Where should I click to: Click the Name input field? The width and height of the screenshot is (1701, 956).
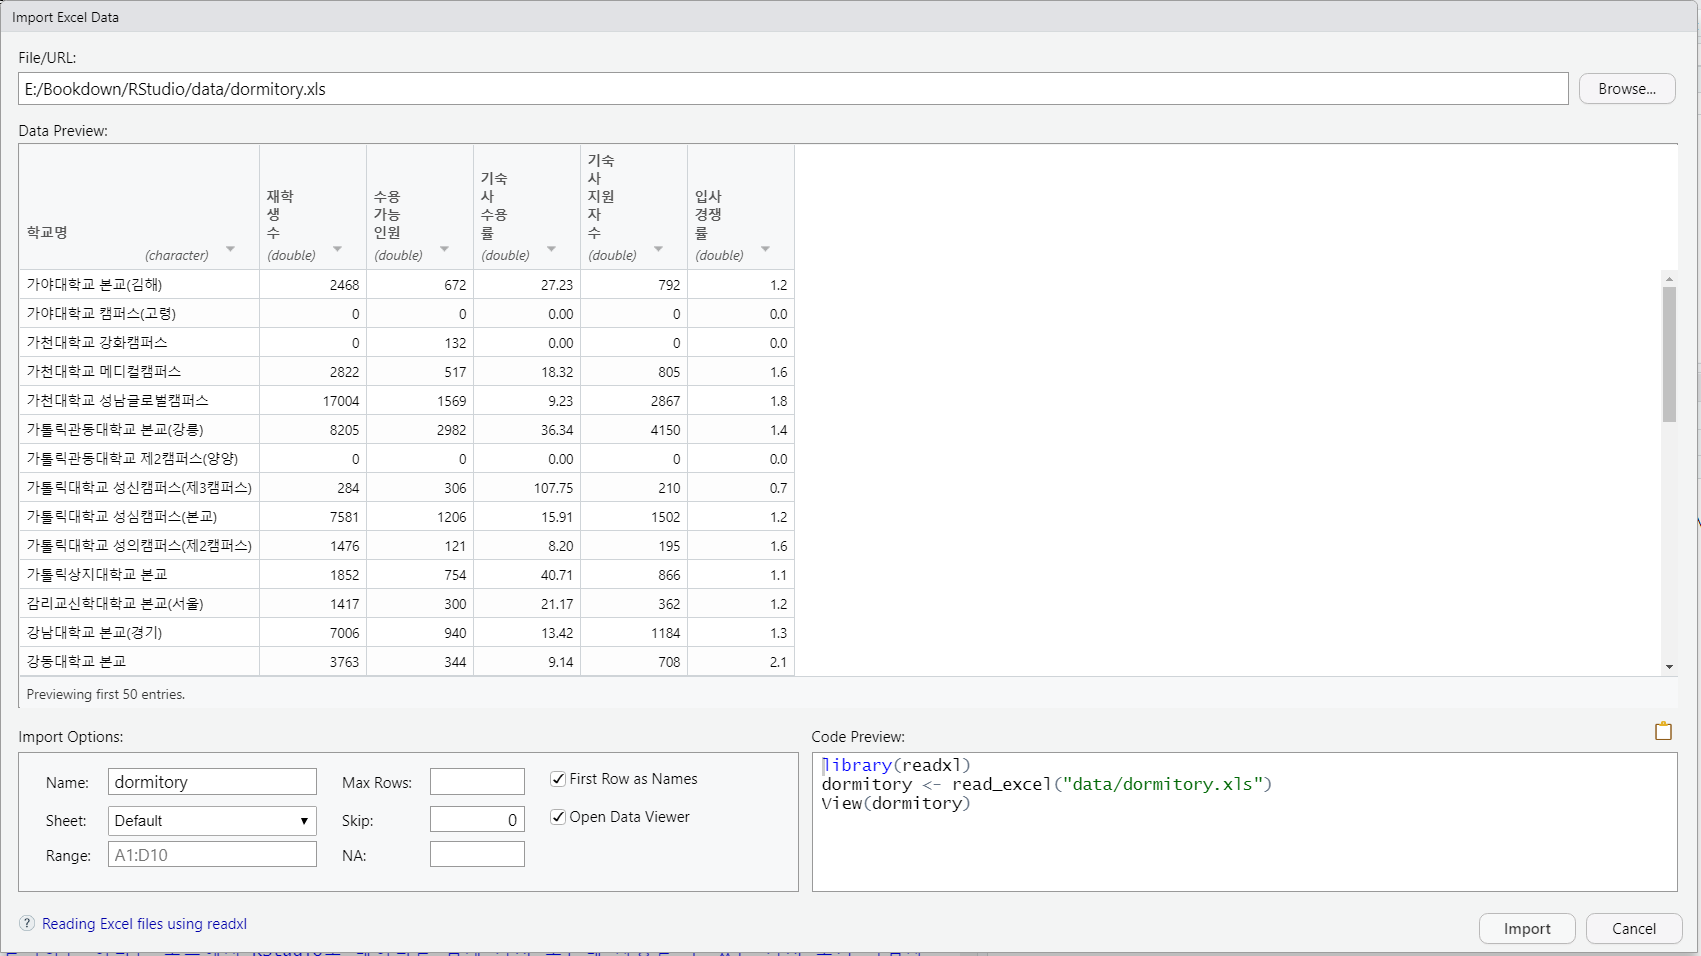(x=212, y=782)
